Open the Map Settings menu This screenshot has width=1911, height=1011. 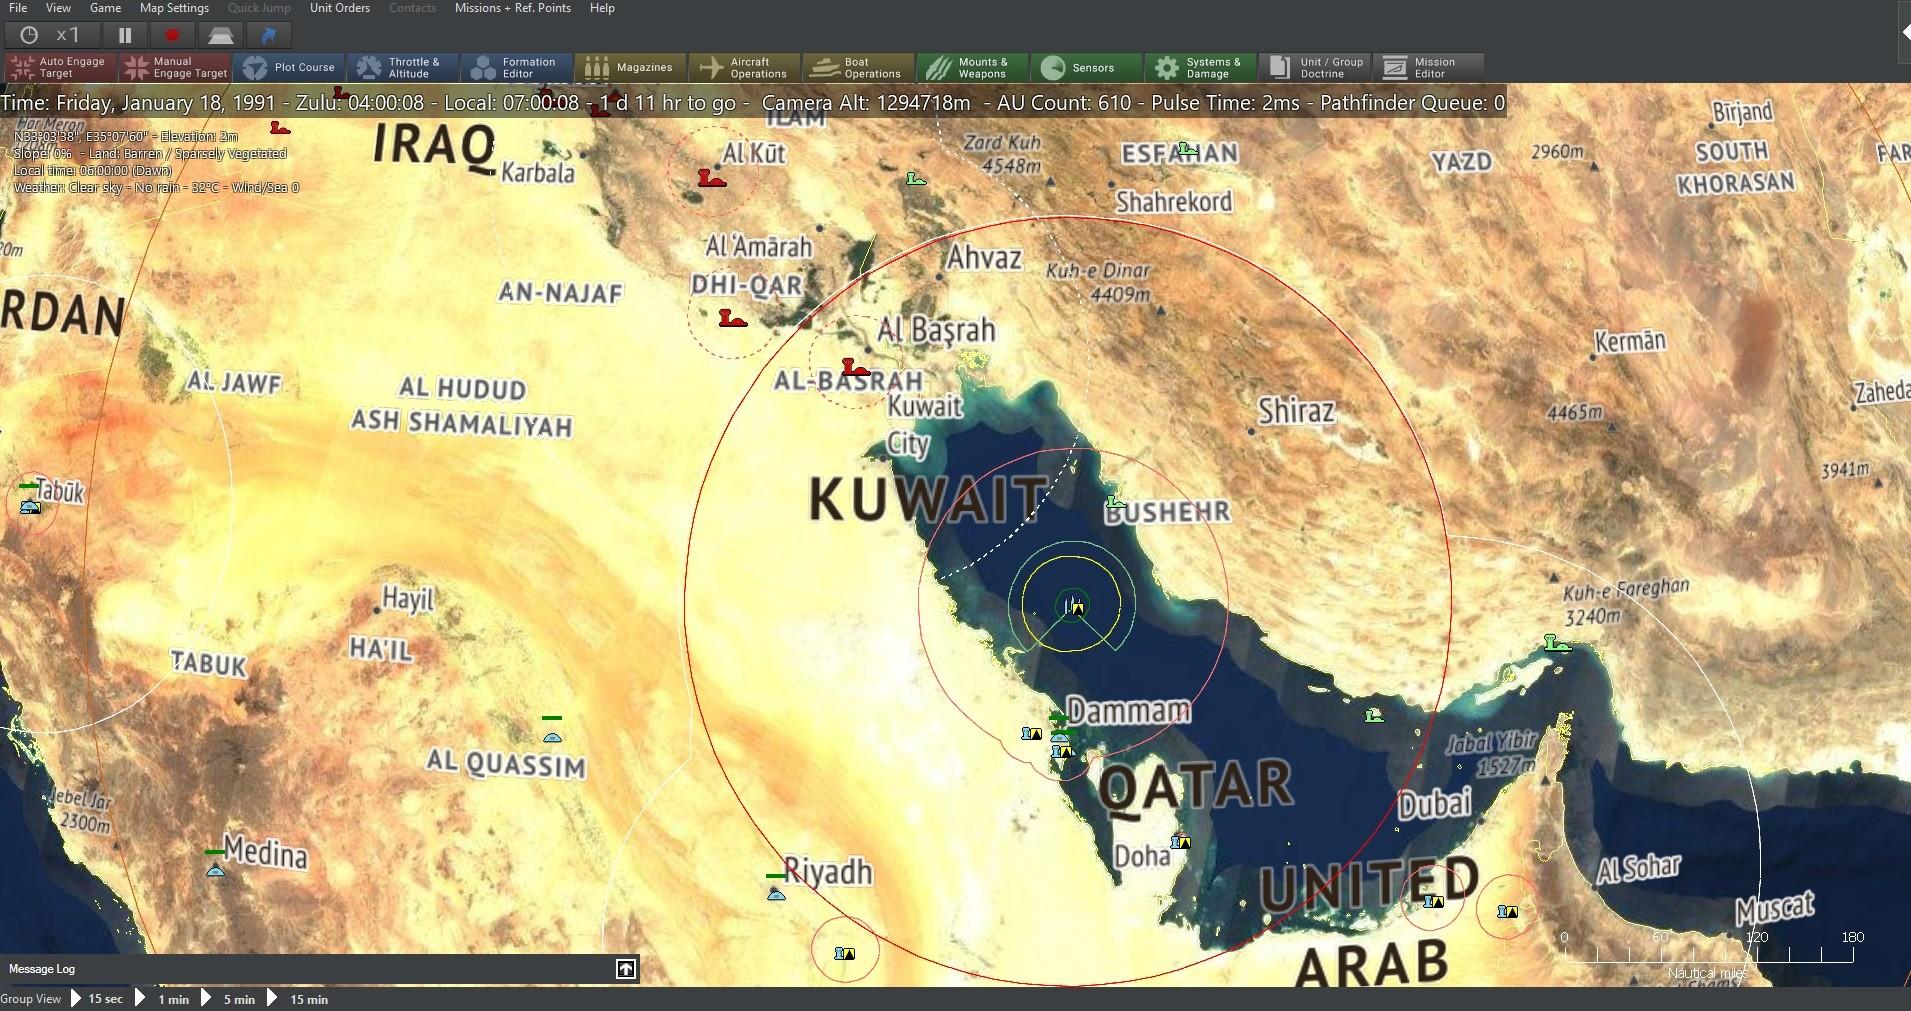[173, 8]
